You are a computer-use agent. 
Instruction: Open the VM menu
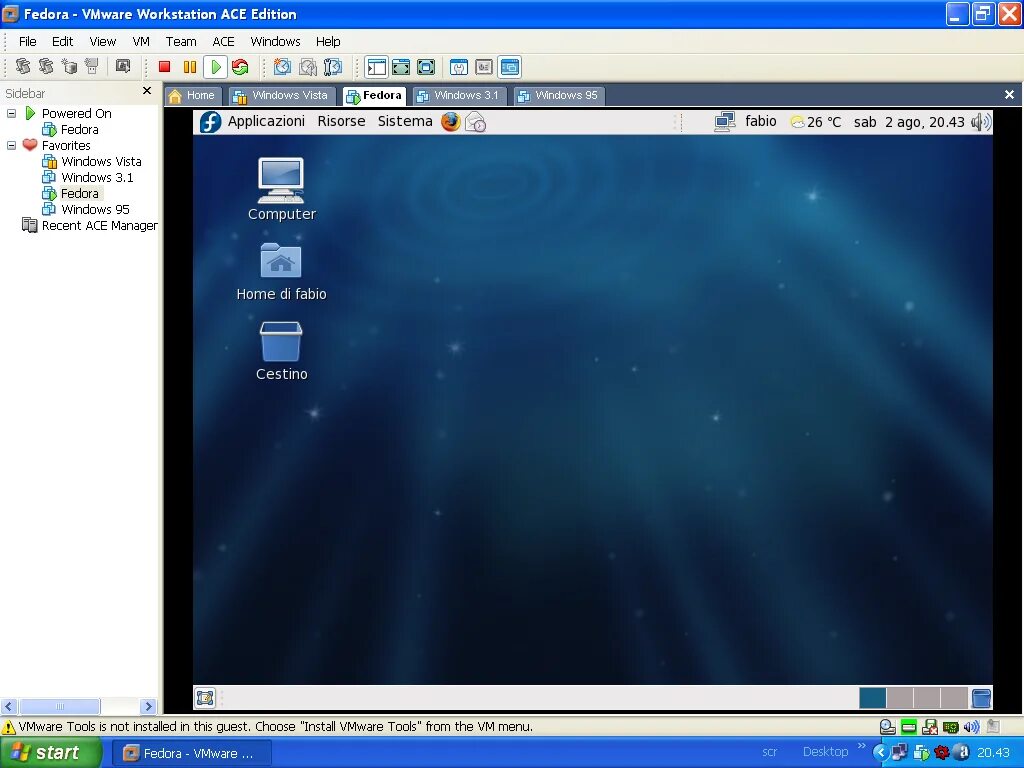(x=141, y=41)
